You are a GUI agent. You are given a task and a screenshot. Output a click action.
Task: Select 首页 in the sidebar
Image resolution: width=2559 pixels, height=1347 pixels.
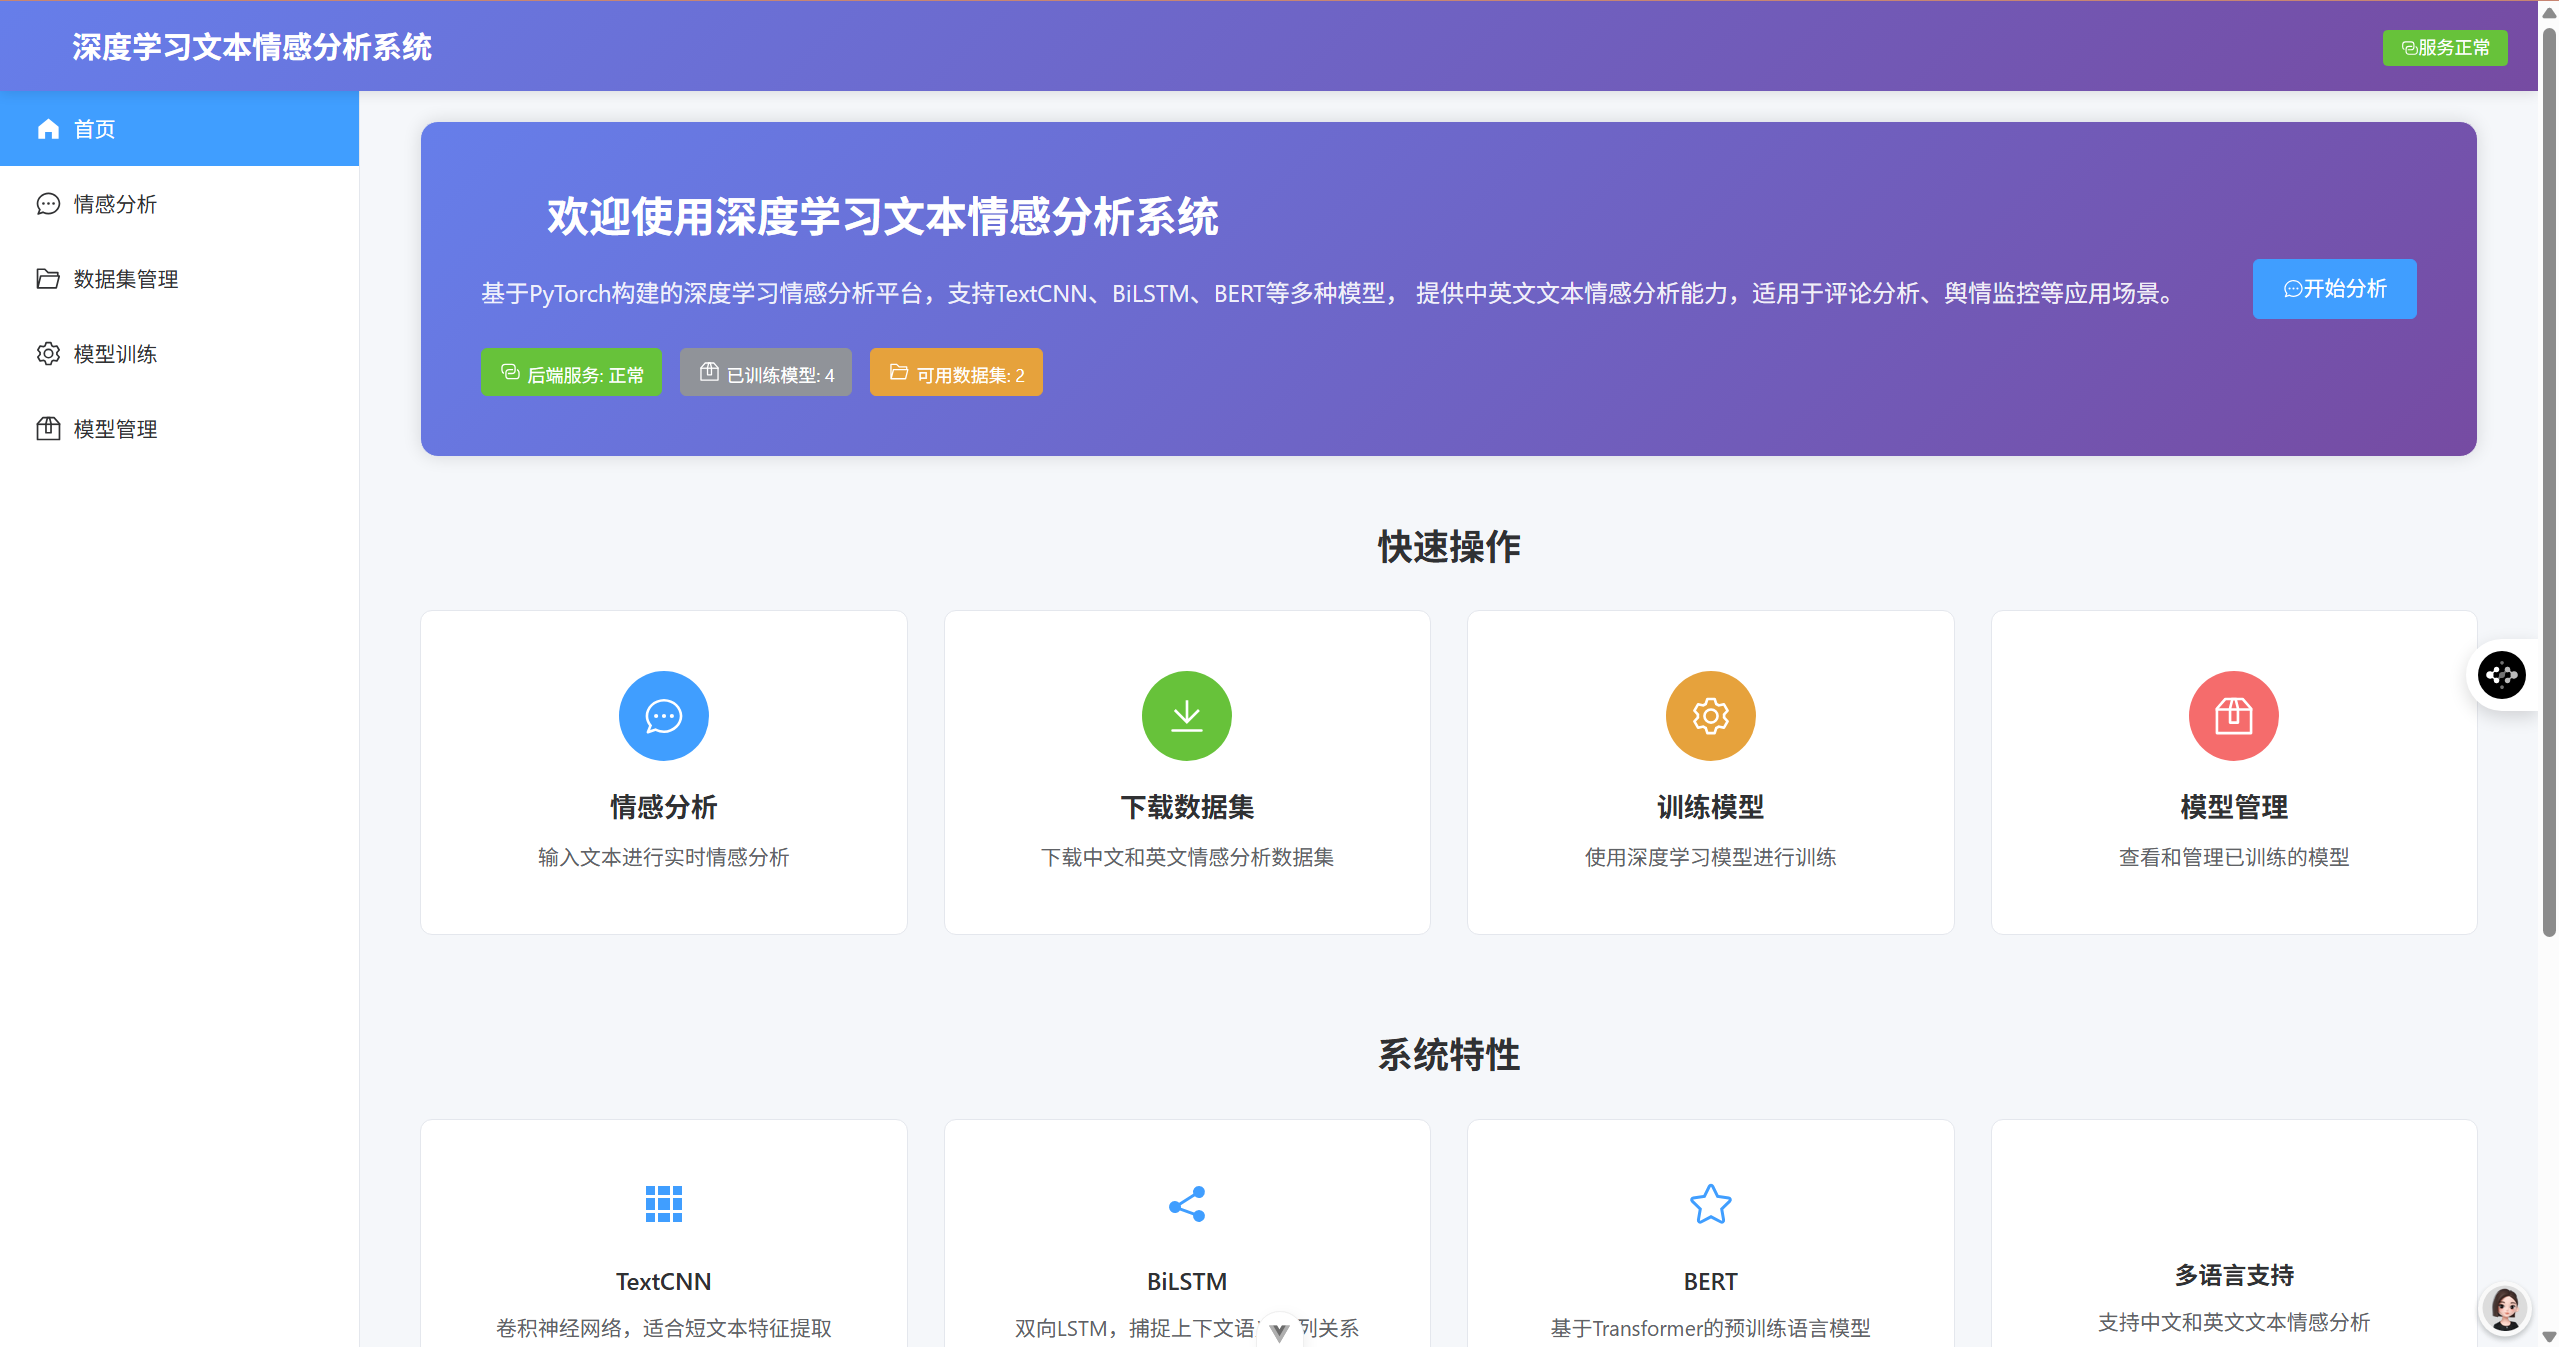coord(95,129)
